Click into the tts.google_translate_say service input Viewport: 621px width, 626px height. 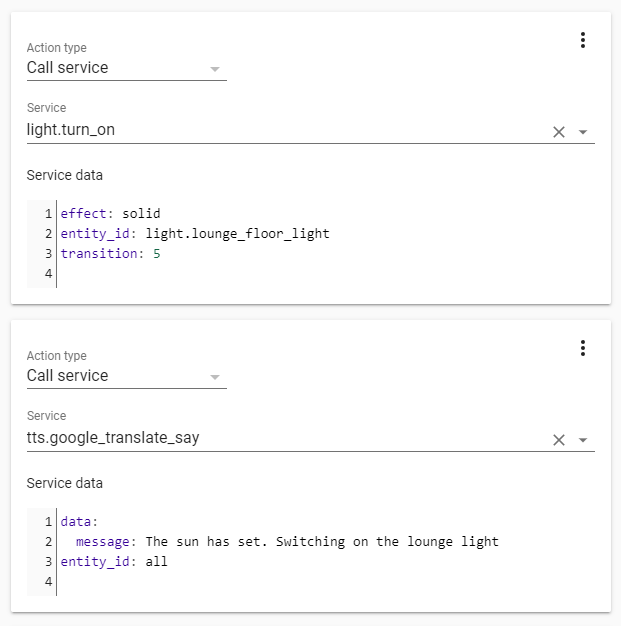coord(280,438)
